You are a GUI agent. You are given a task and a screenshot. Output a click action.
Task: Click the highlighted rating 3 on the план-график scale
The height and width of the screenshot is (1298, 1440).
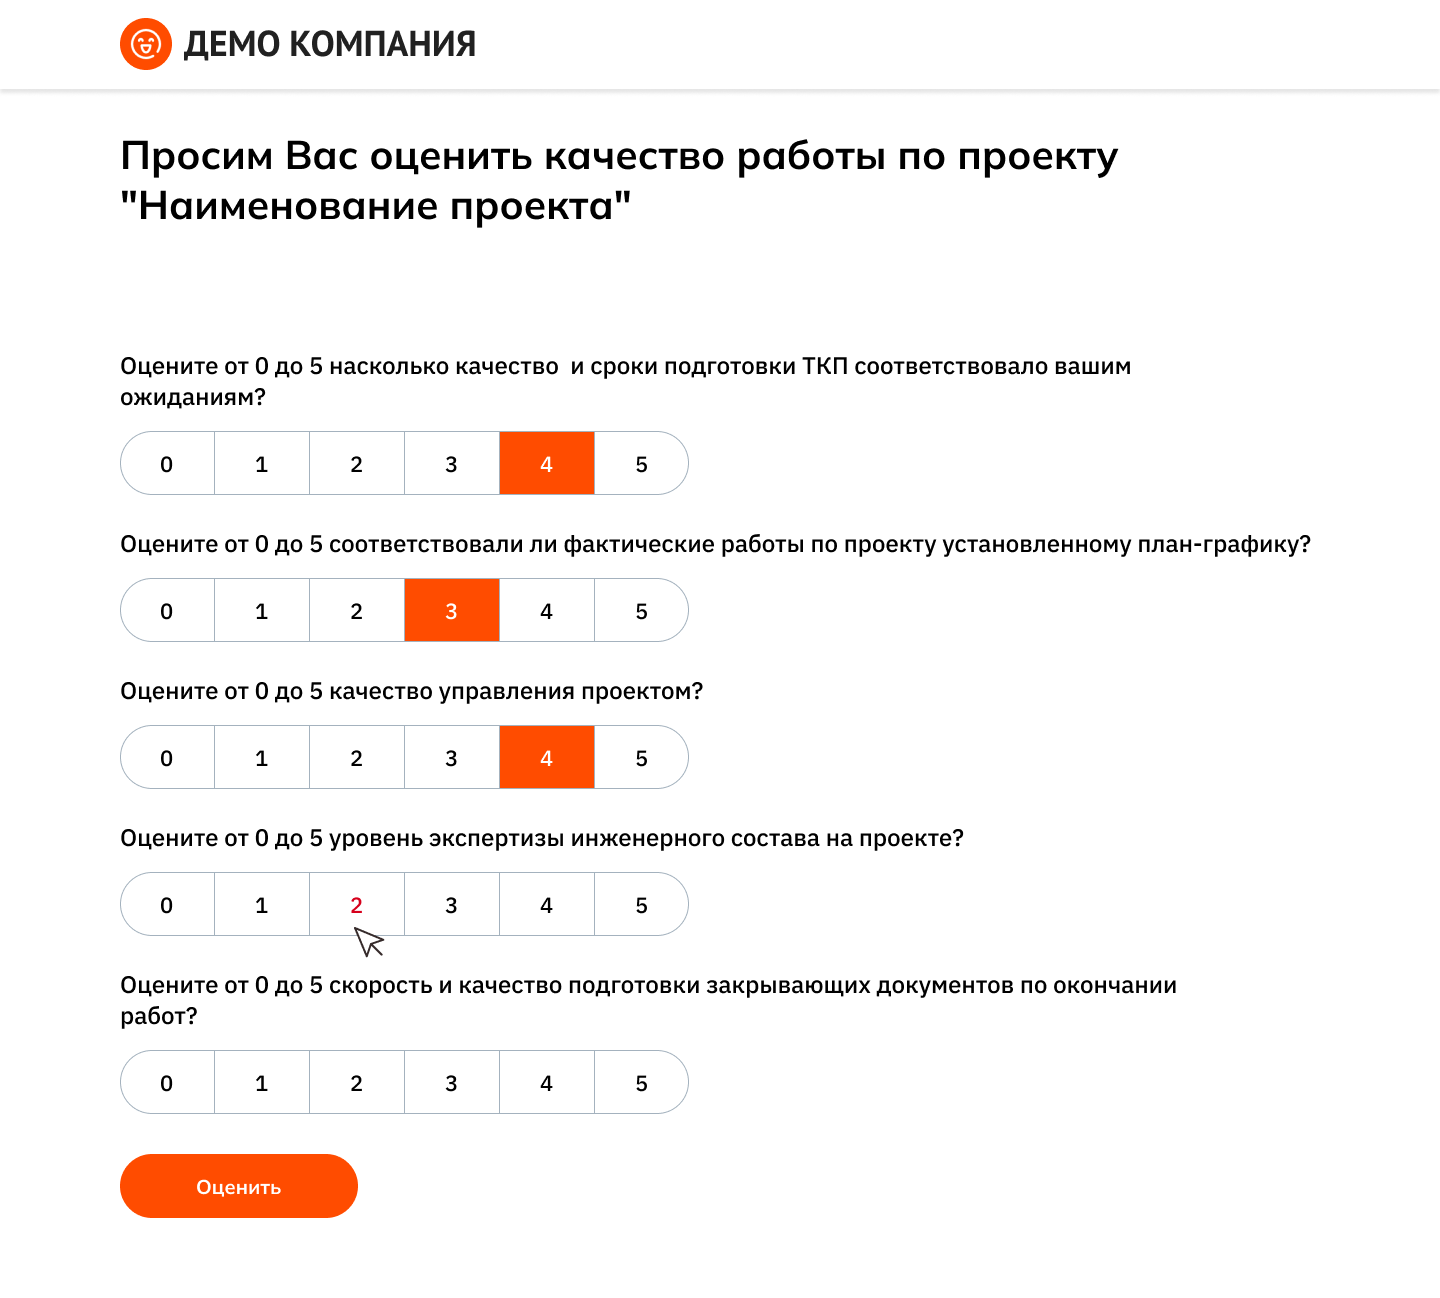pos(451,610)
